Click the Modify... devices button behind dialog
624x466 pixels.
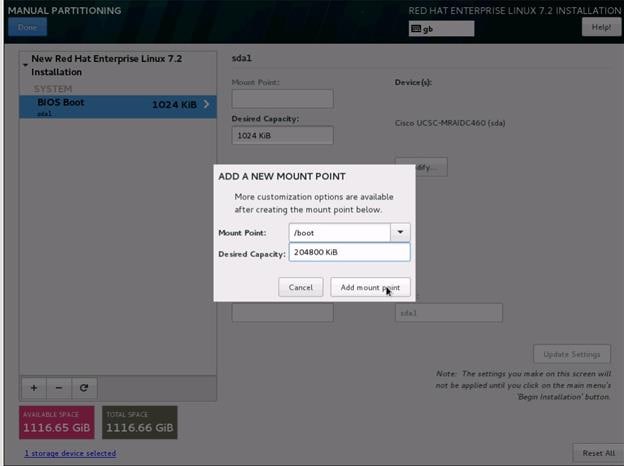pyautogui.click(x=431, y=167)
